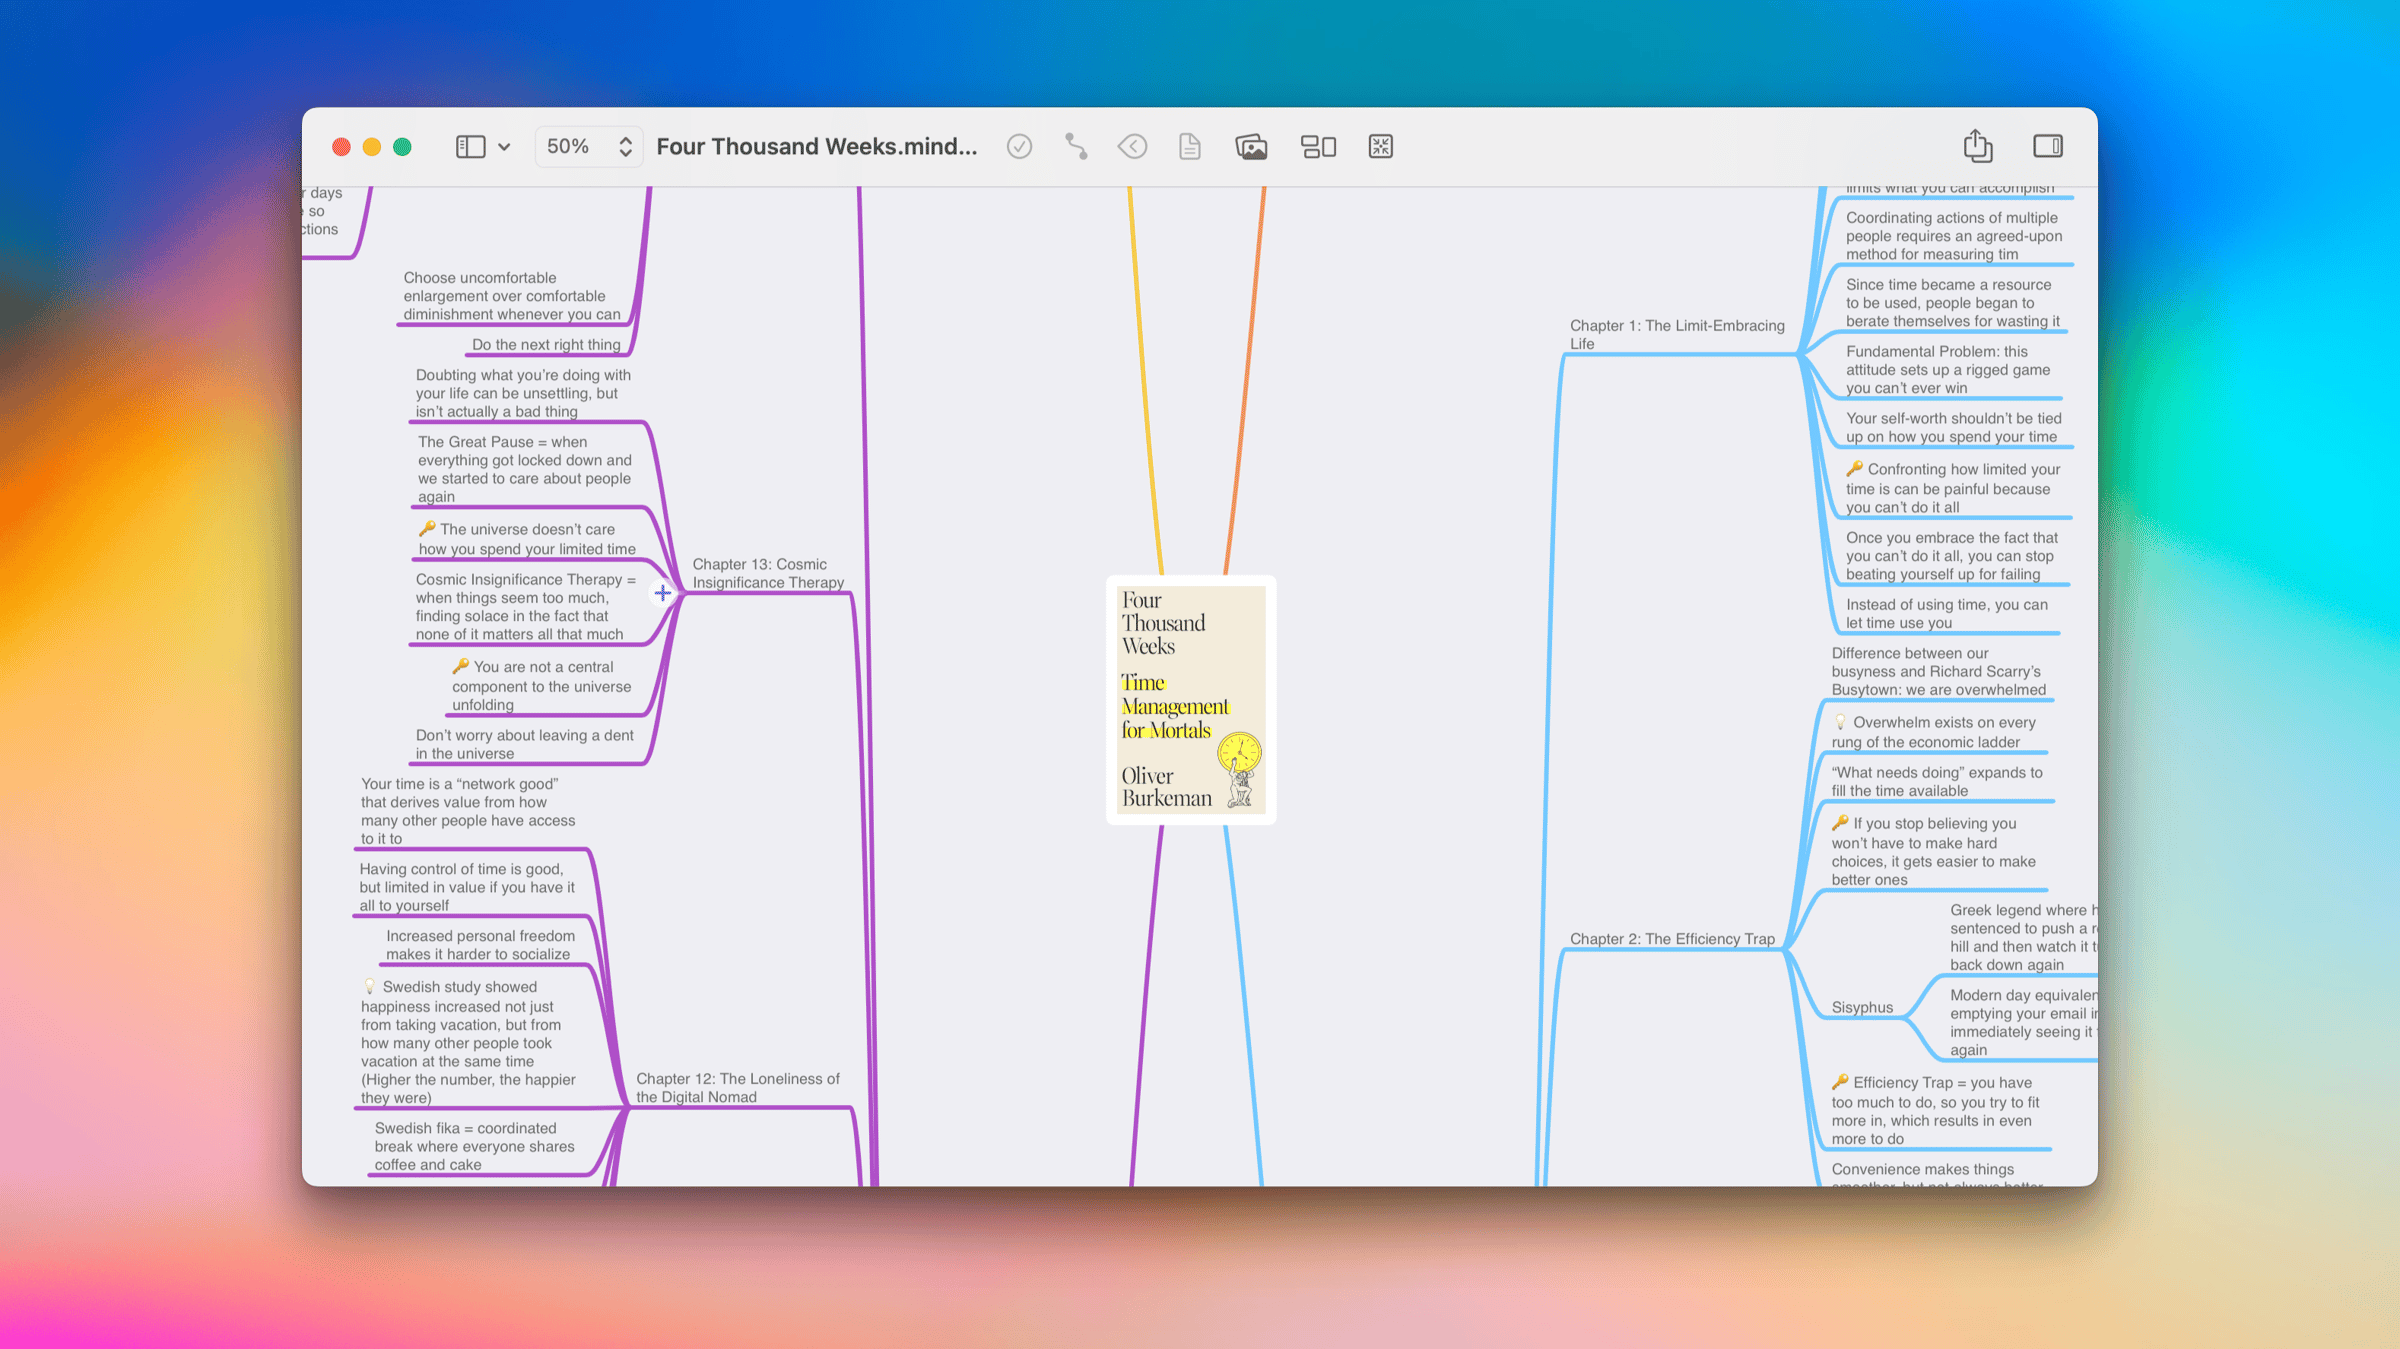Click the 'Do the next right thing' node
The height and width of the screenshot is (1349, 2400).
(x=546, y=344)
